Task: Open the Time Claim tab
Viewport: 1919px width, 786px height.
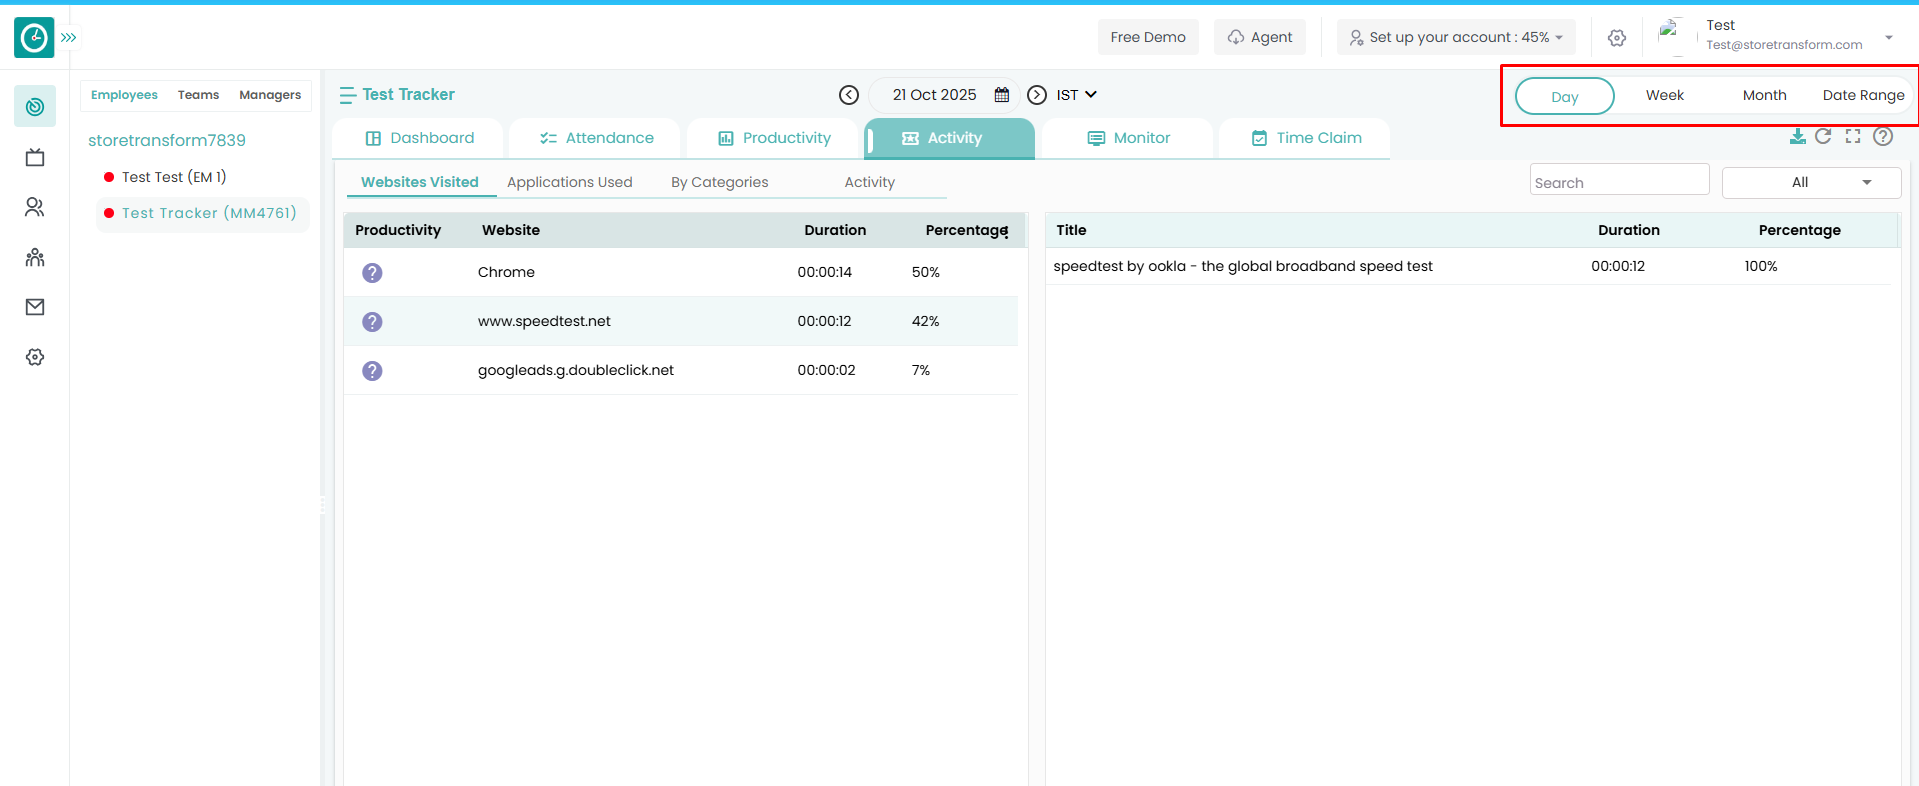Action: pyautogui.click(x=1305, y=138)
